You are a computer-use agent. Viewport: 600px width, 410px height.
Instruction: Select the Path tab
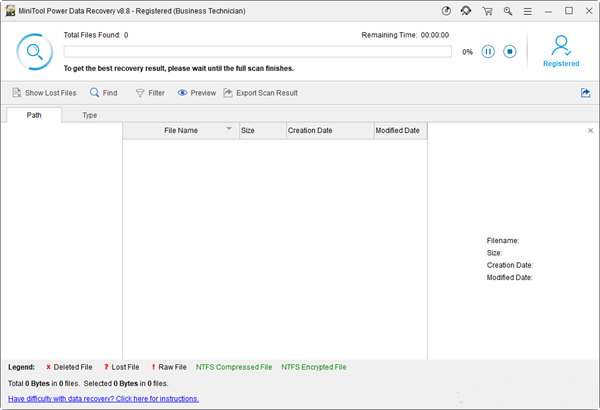point(34,115)
